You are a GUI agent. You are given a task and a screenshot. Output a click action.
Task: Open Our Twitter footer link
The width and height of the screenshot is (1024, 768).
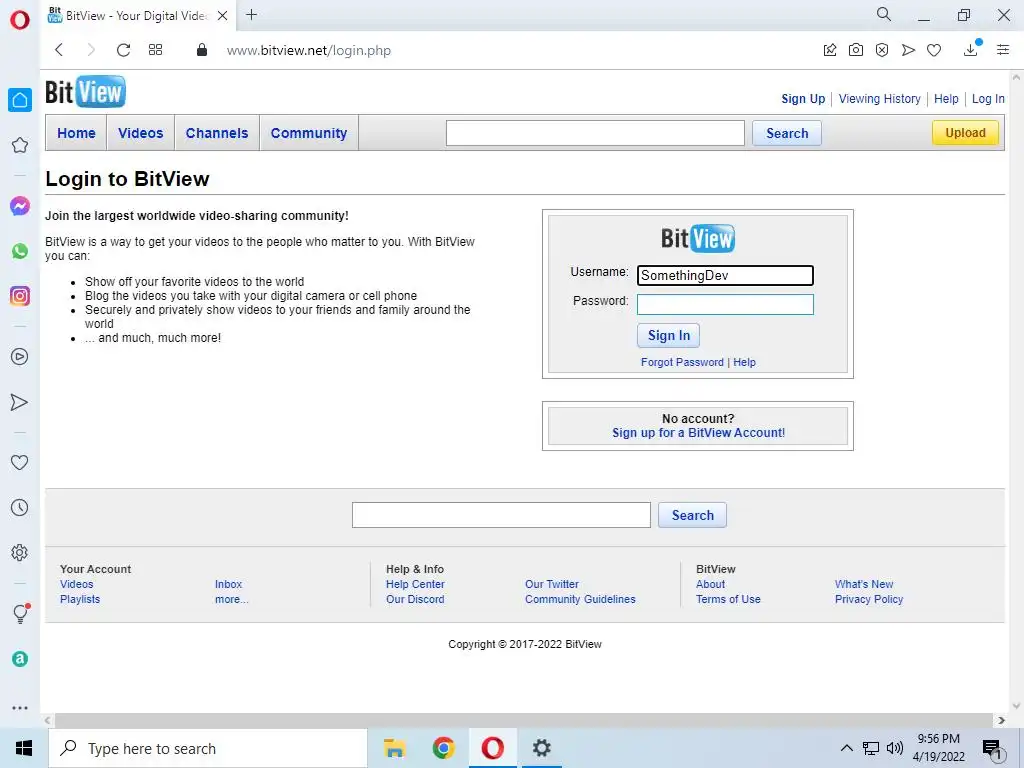tap(552, 584)
